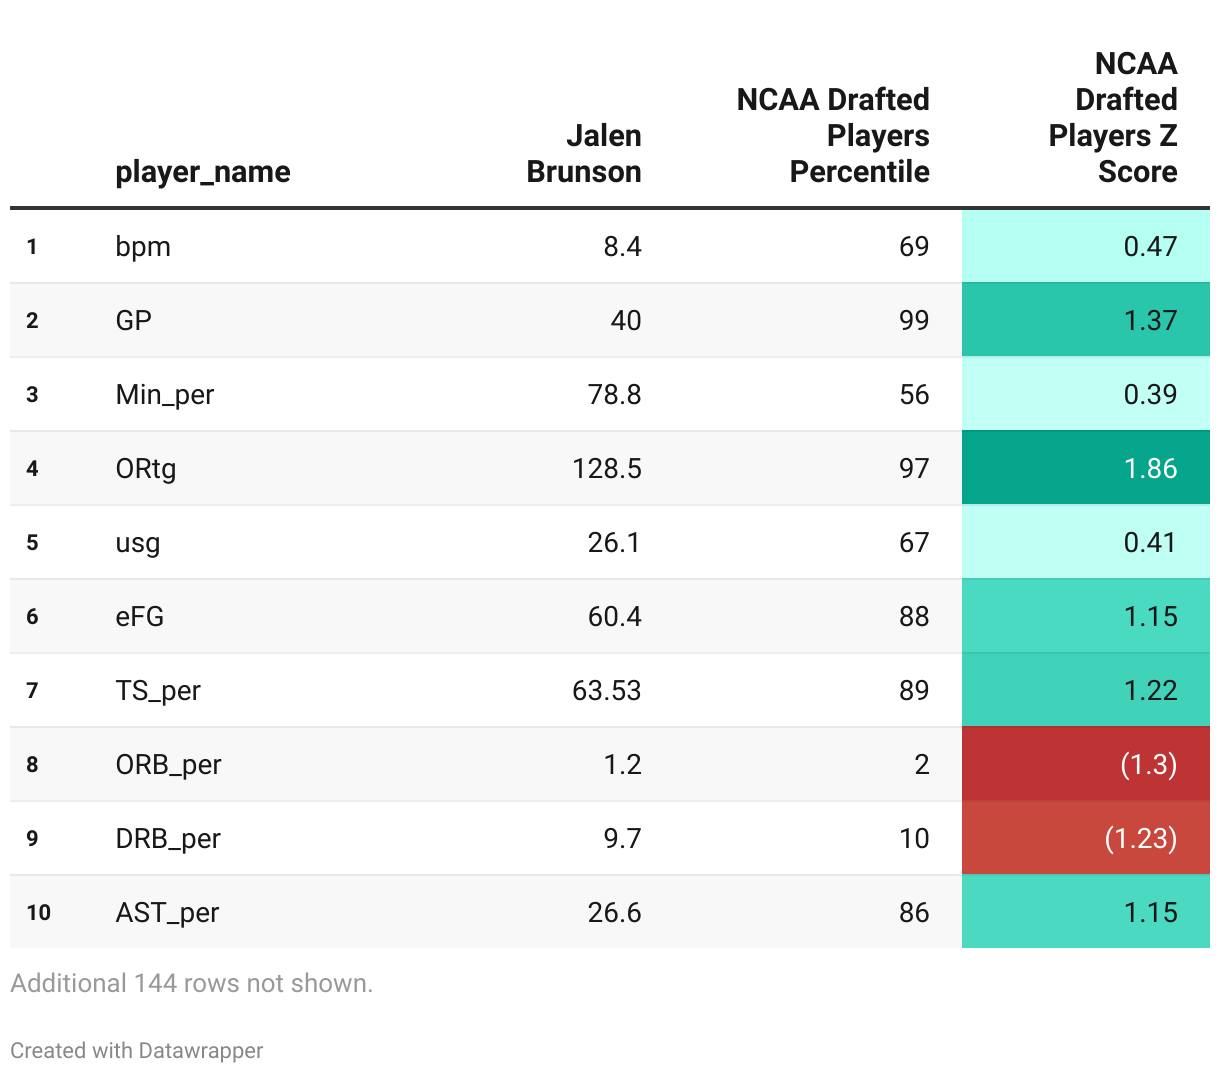Click the Jalen Brunson column header
Screen dimensions: 1220x1074
tap(584, 154)
